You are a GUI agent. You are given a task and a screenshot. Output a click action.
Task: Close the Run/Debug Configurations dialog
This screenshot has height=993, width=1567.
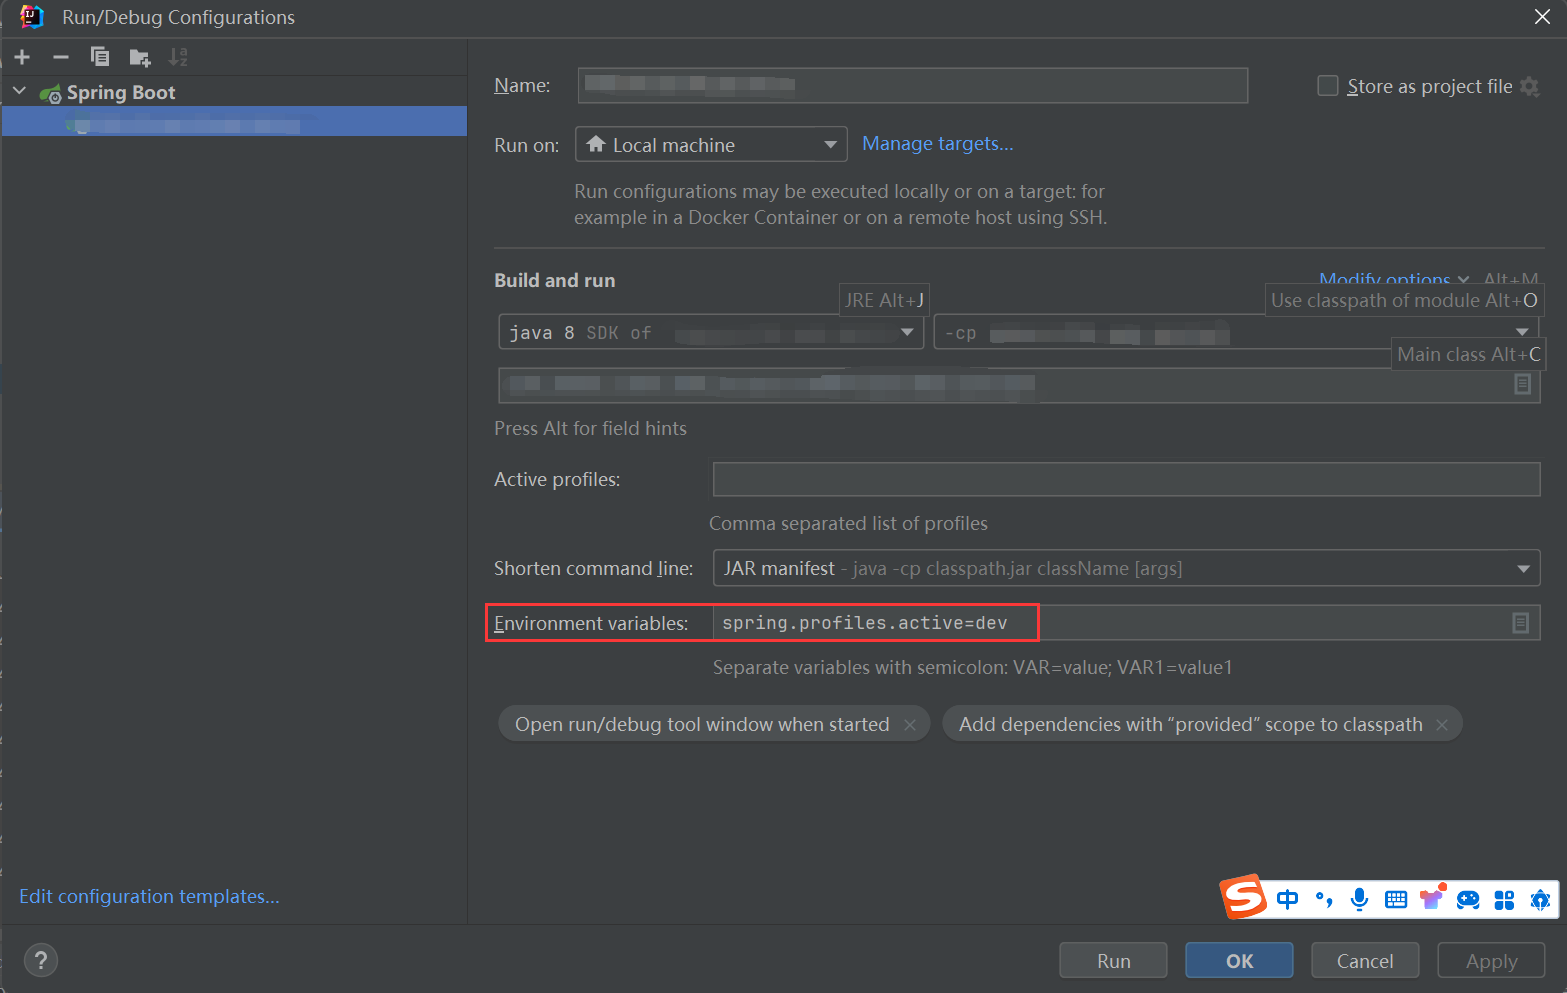(1542, 17)
